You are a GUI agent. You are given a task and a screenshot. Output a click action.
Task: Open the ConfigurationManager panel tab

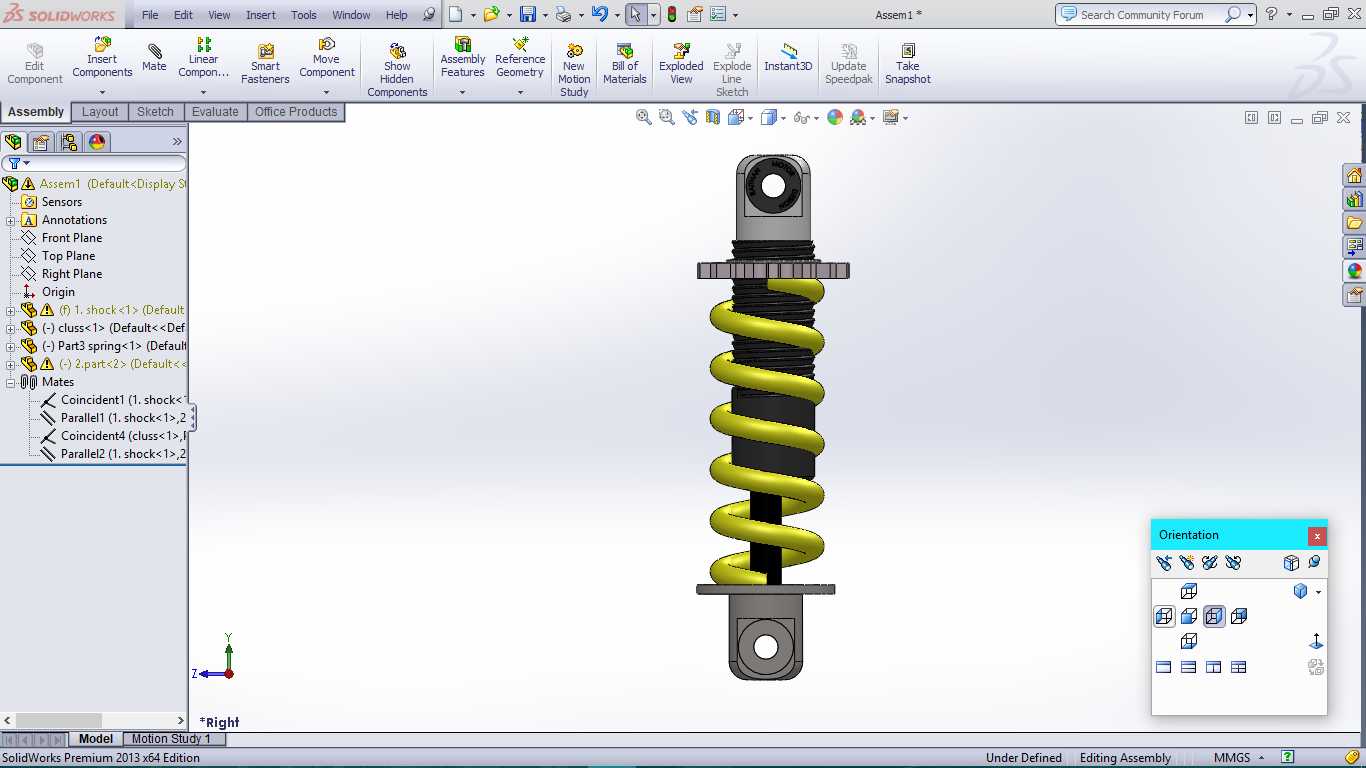click(68, 142)
